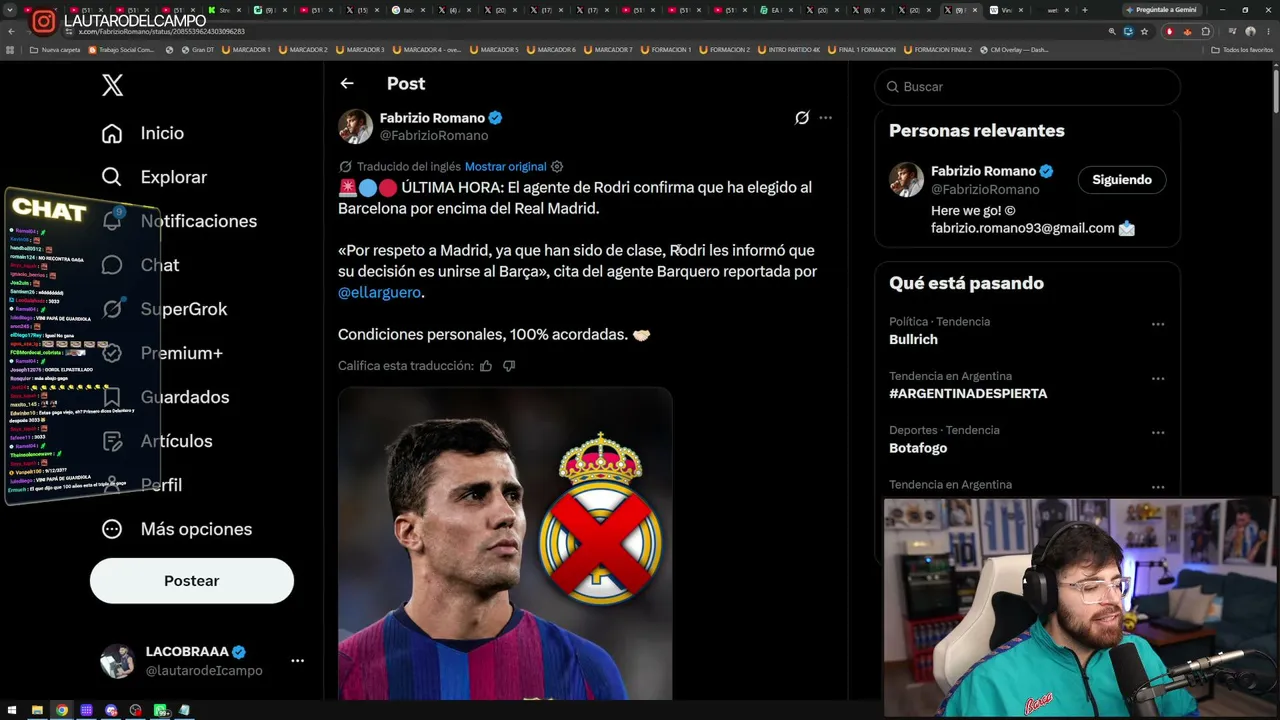
Task: Open the Windows Start menu
Action: [12, 710]
